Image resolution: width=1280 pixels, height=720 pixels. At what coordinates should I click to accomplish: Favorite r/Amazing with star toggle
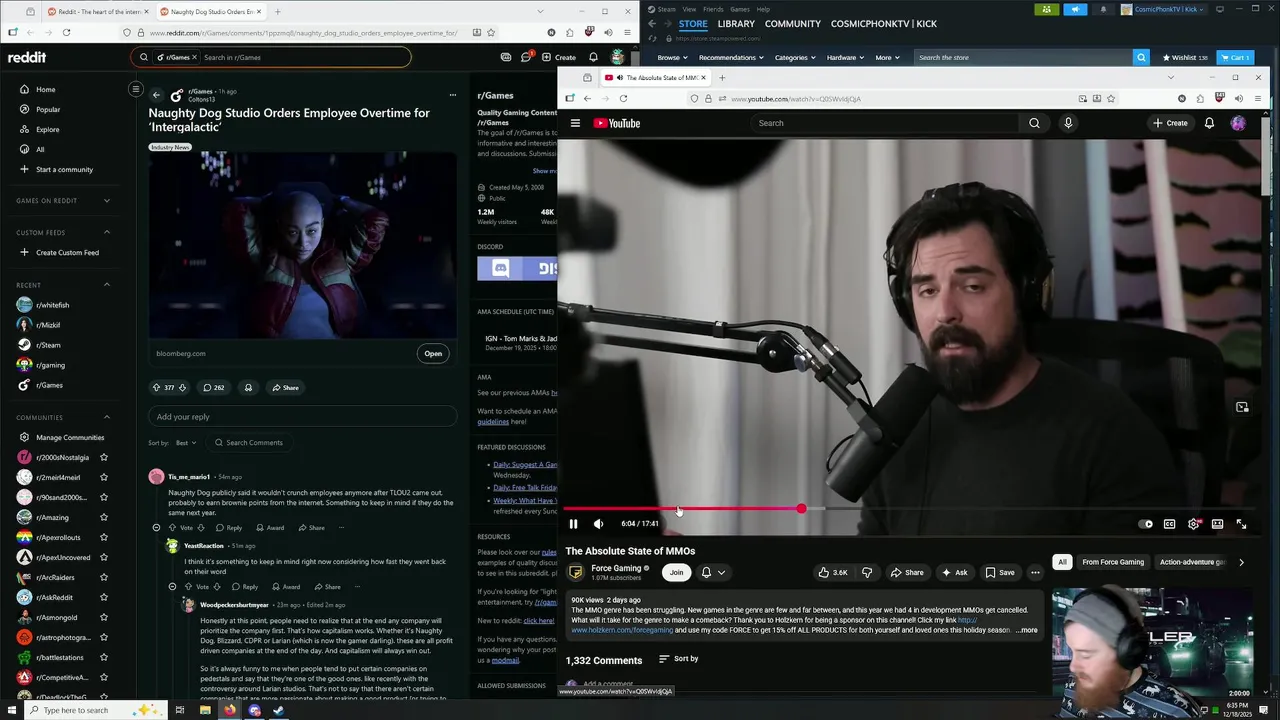pos(104,517)
